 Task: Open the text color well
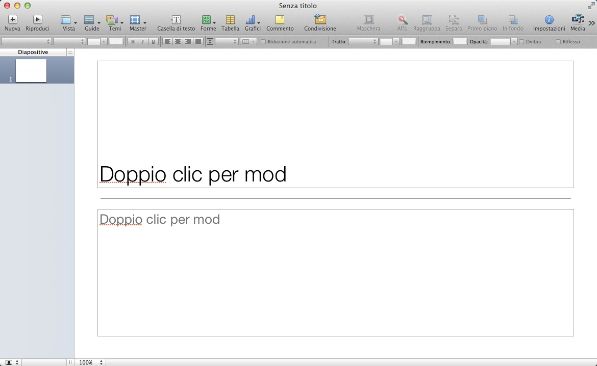(x=116, y=42)
